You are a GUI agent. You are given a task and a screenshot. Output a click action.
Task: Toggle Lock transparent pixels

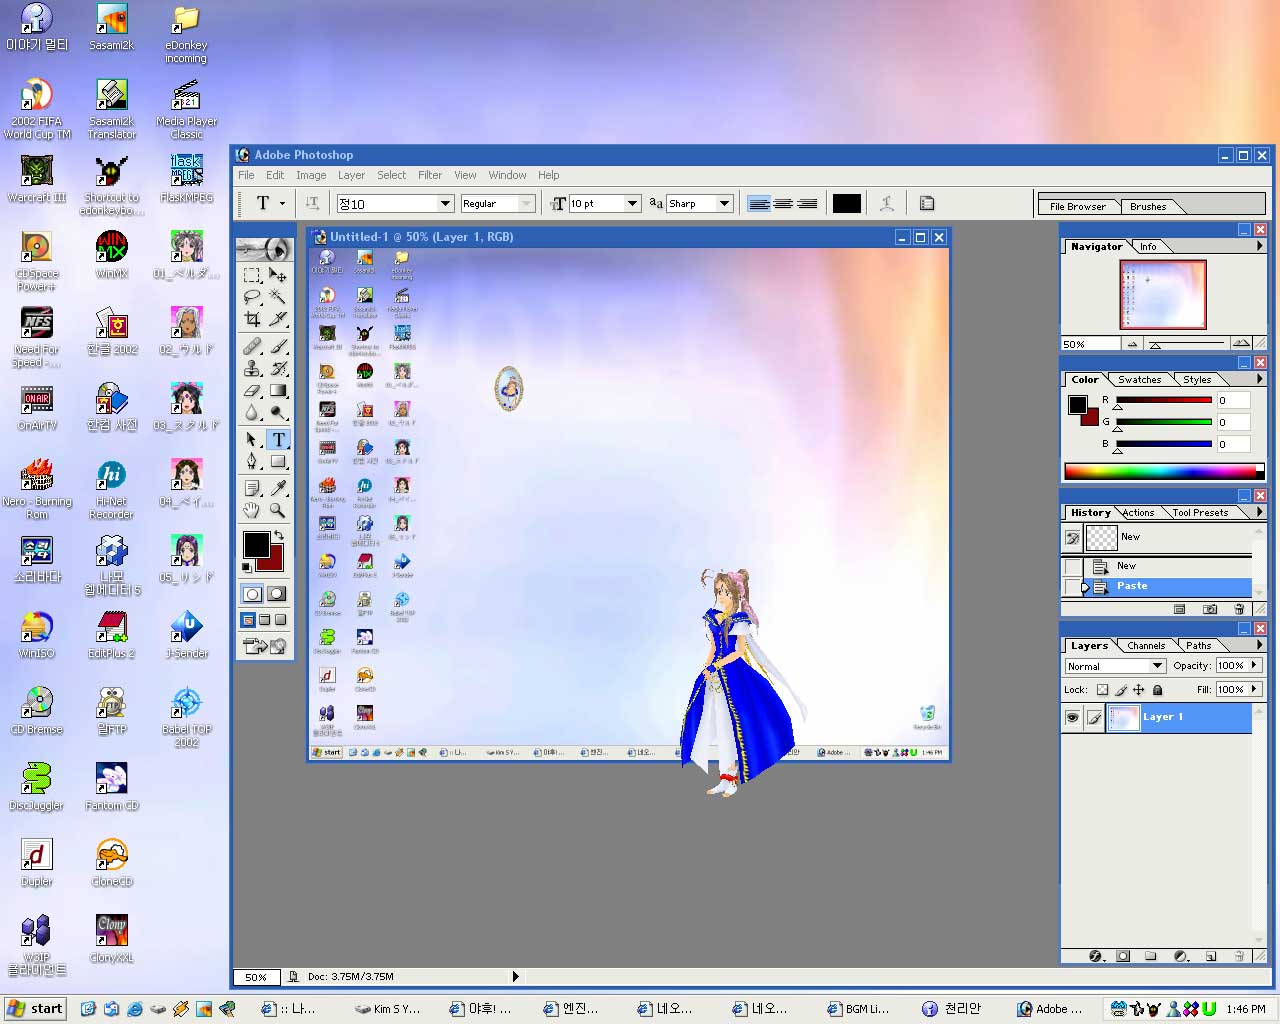(1102, 690)
